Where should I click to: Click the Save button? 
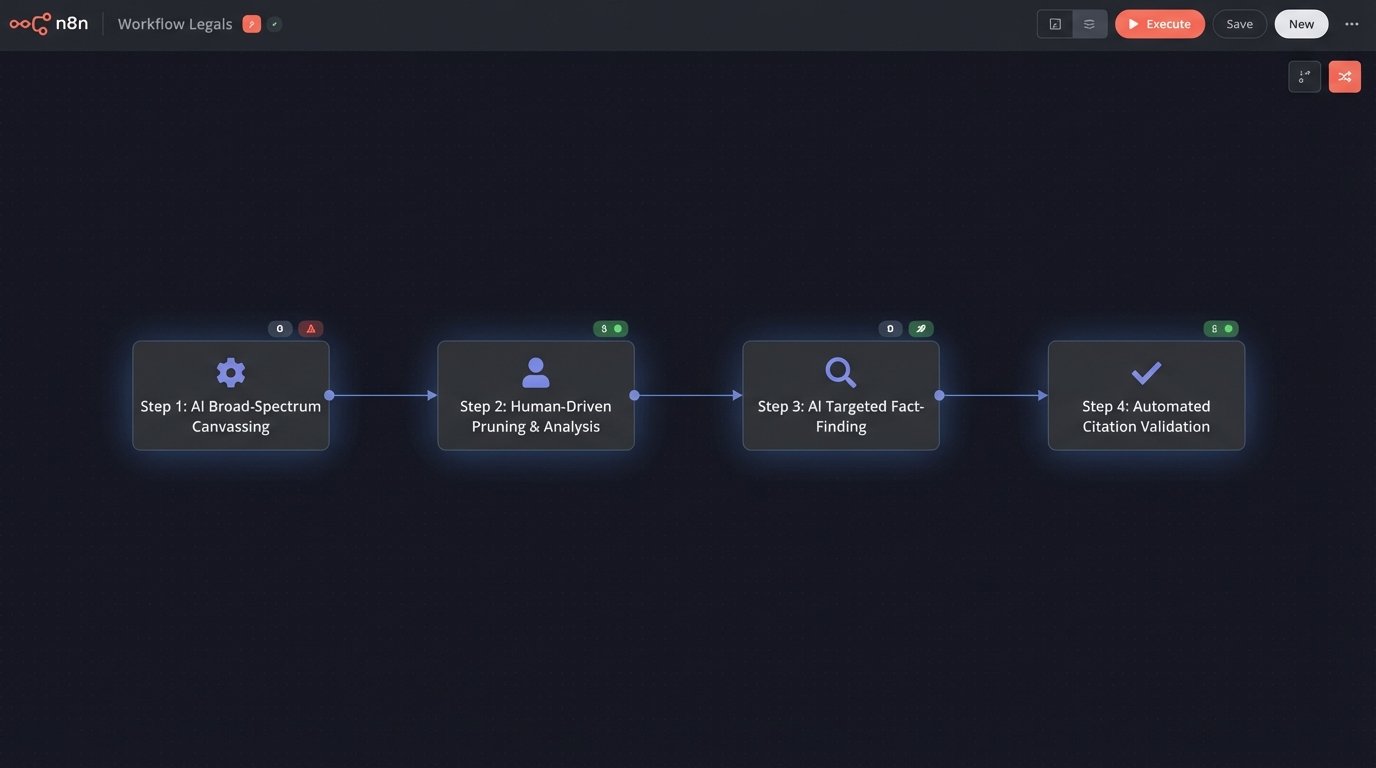(x=1239, y=21)
